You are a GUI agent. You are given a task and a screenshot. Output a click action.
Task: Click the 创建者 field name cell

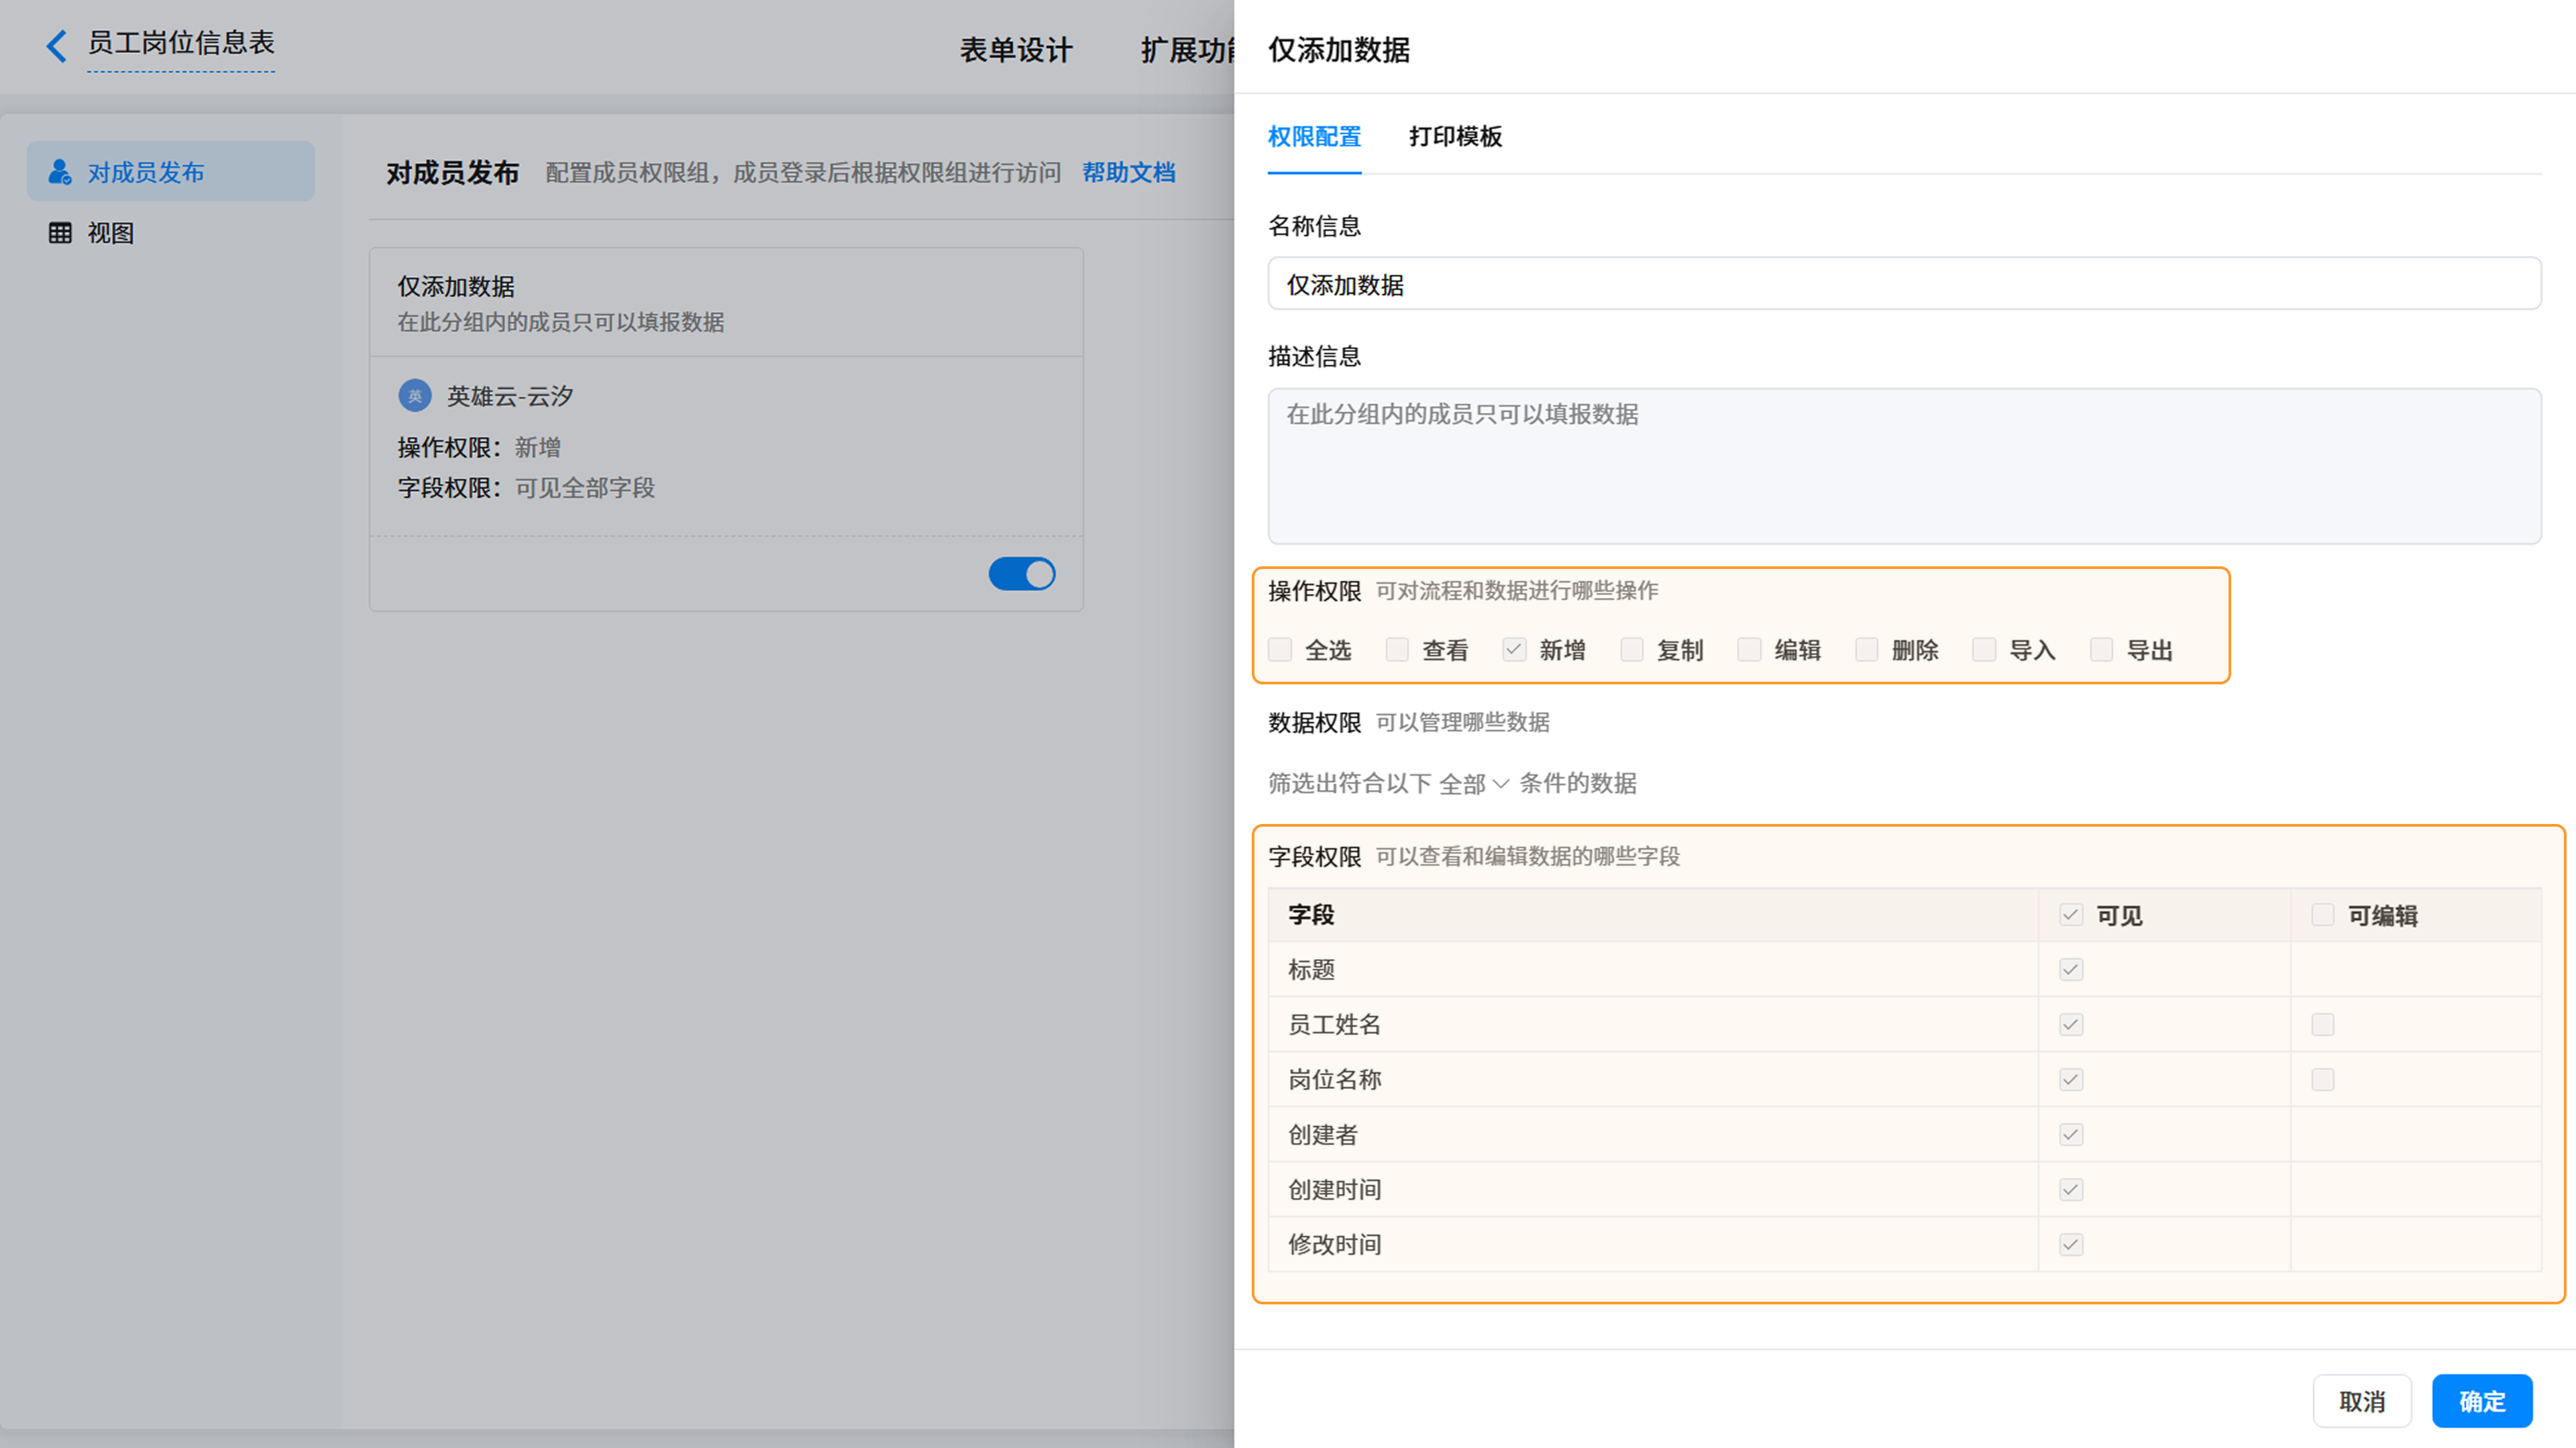[x=1652, y=1135]
